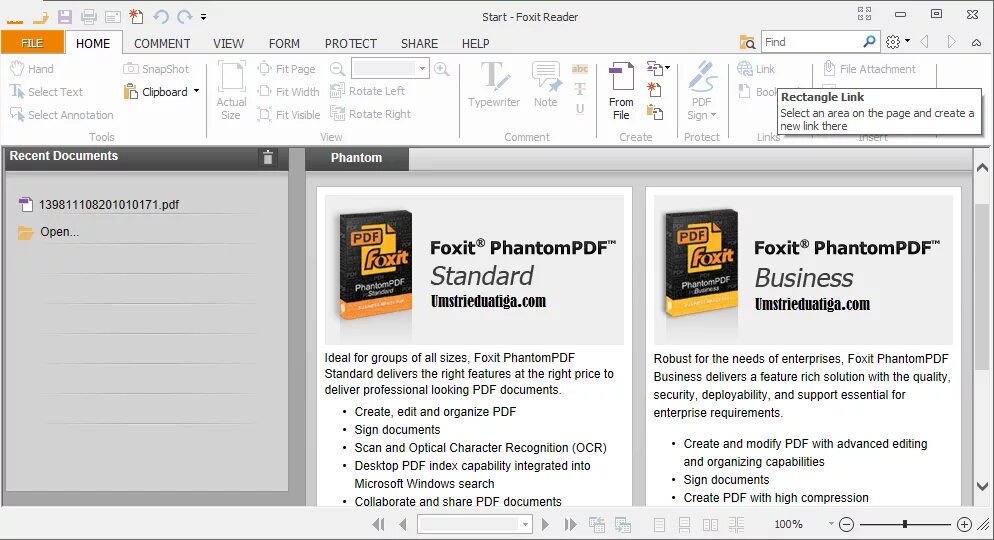Switch to the FORM tab

point(284,44)
